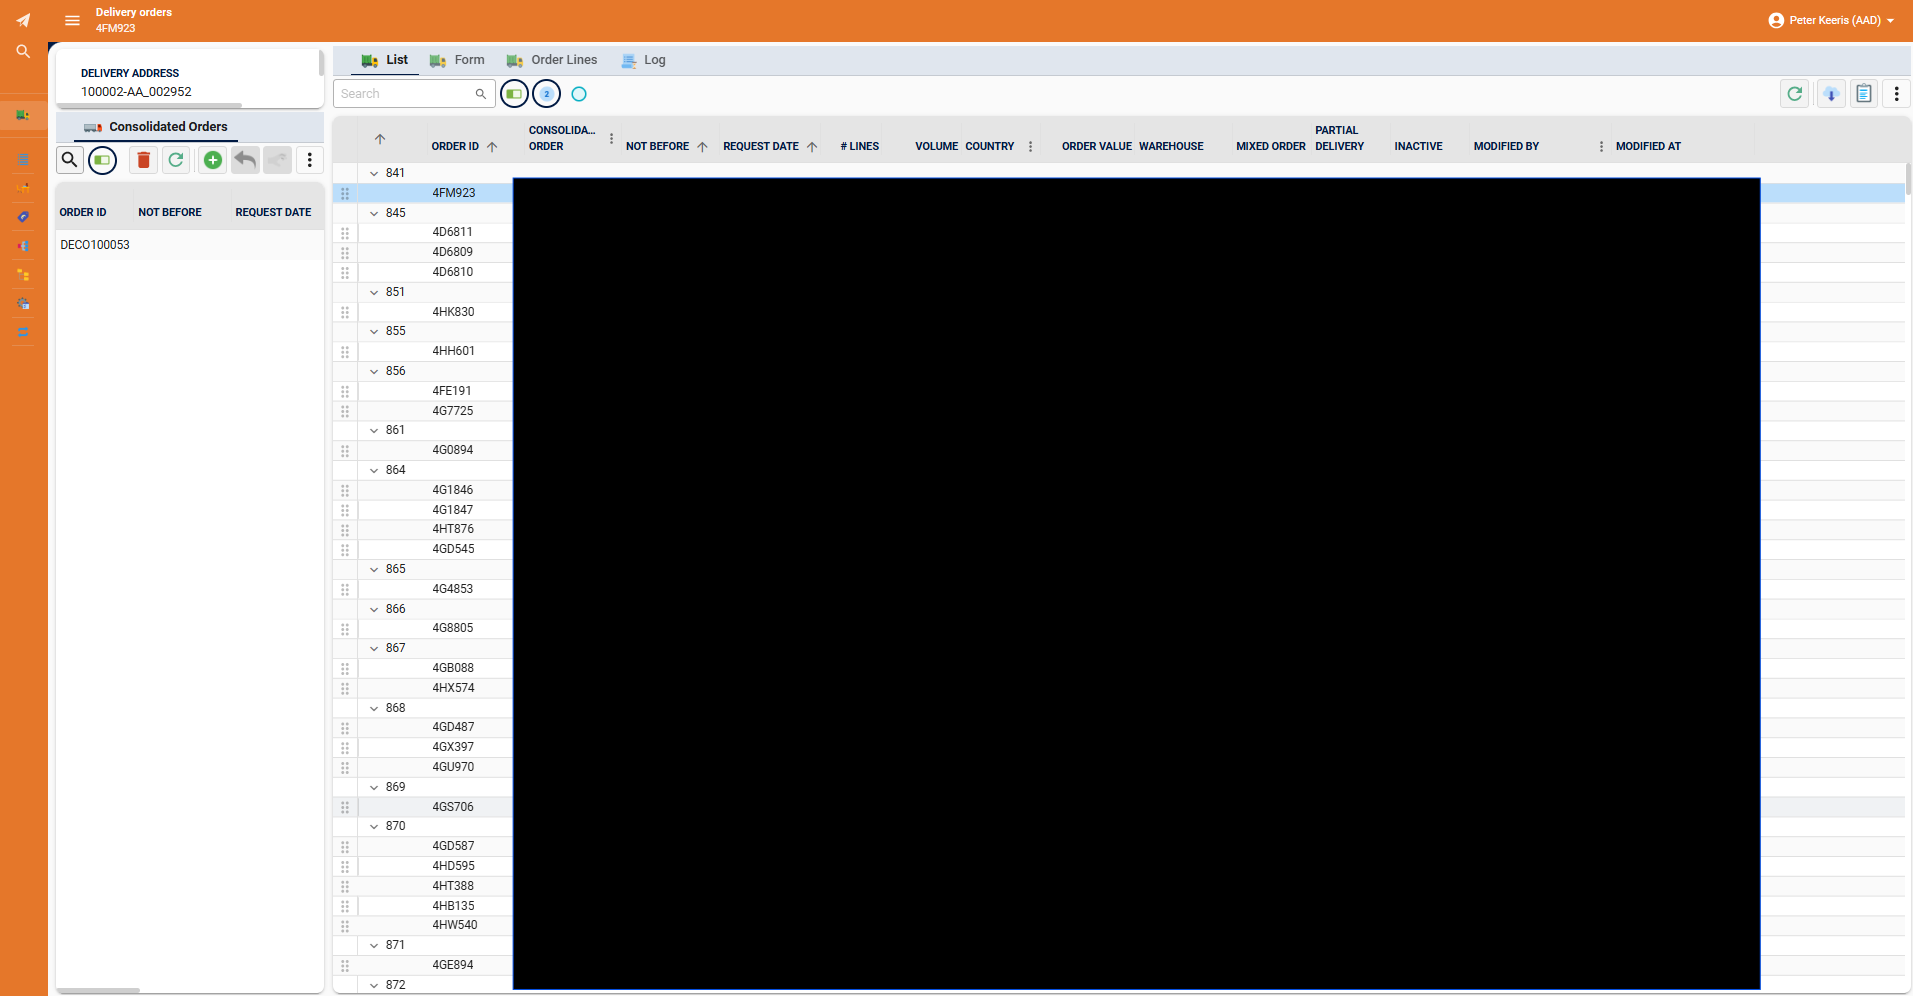This screenshot has height=996, width=1913.
Task: Open Country column options menu
Action: (1030, 146)
